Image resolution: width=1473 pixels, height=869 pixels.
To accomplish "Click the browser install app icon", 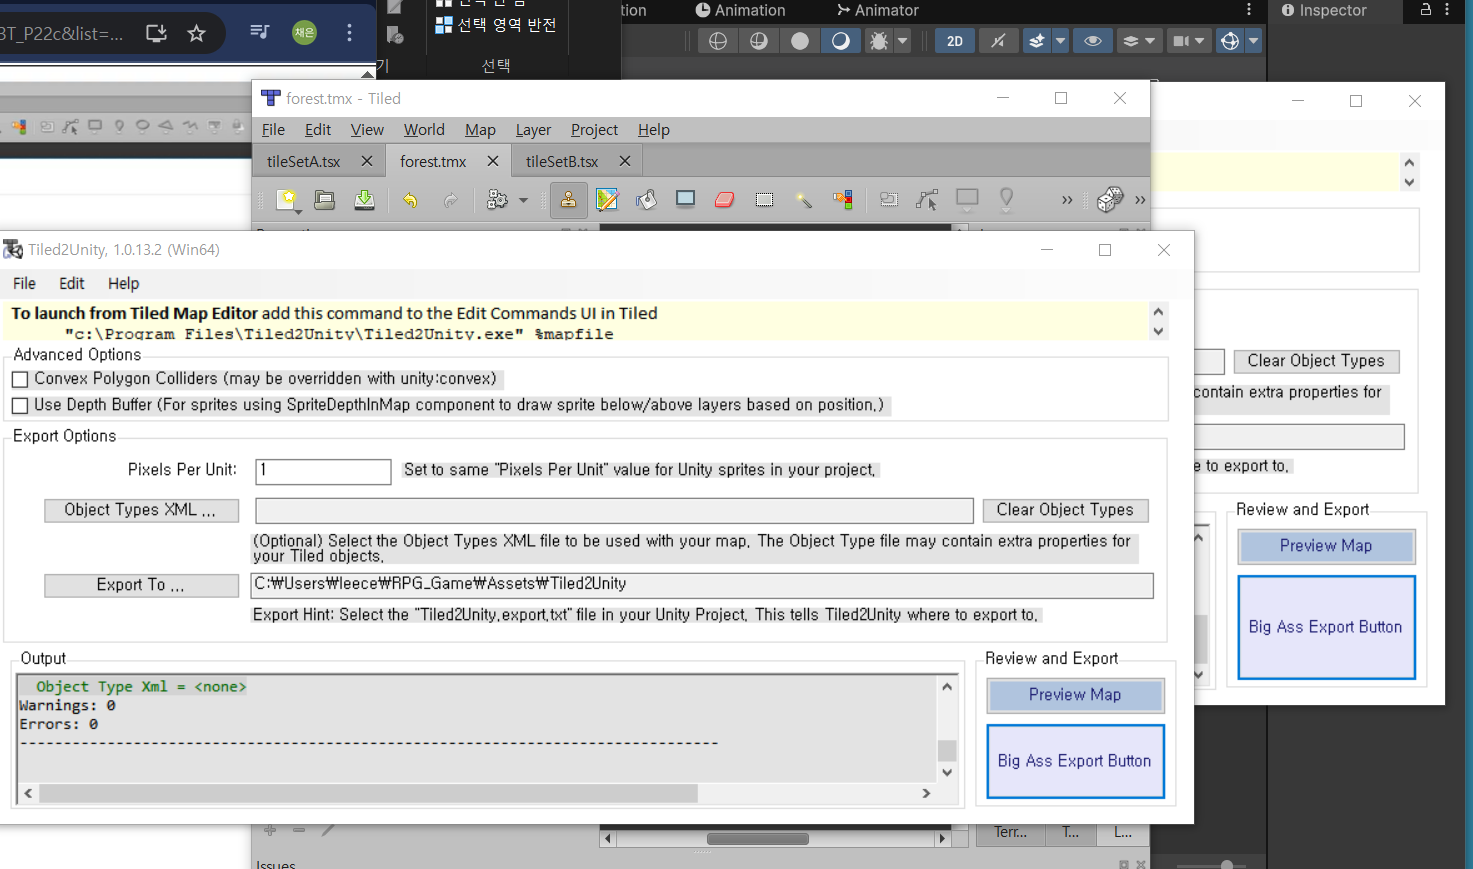I will (156, 33).
